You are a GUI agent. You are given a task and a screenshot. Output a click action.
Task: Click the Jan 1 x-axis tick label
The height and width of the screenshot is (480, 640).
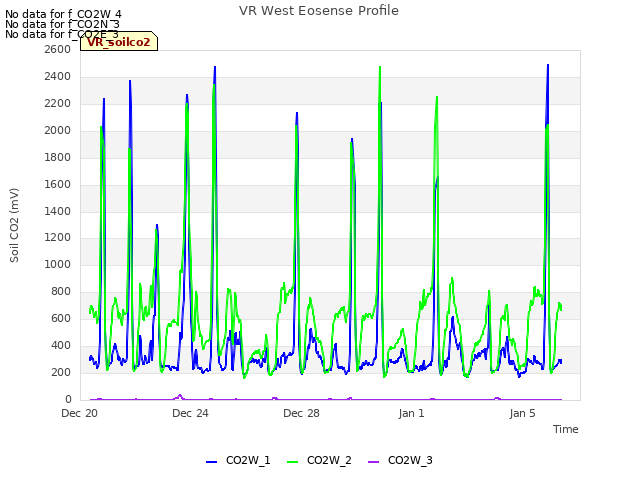click(411, 413)
